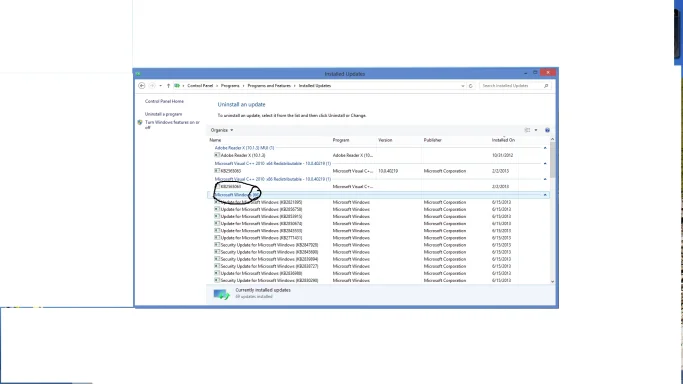Collapse the Adobe Reader X MUI group

point(545,148)
